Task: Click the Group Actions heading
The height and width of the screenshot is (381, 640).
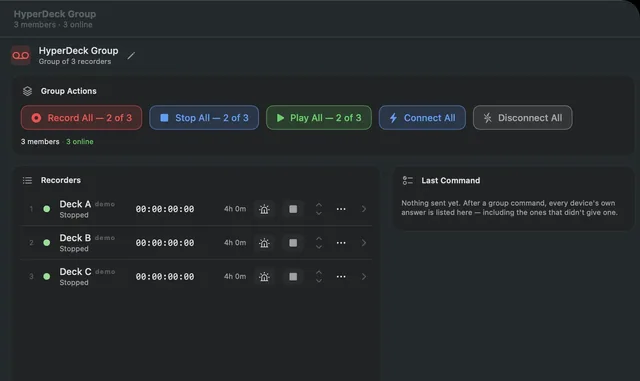Action: click(69, 91)
